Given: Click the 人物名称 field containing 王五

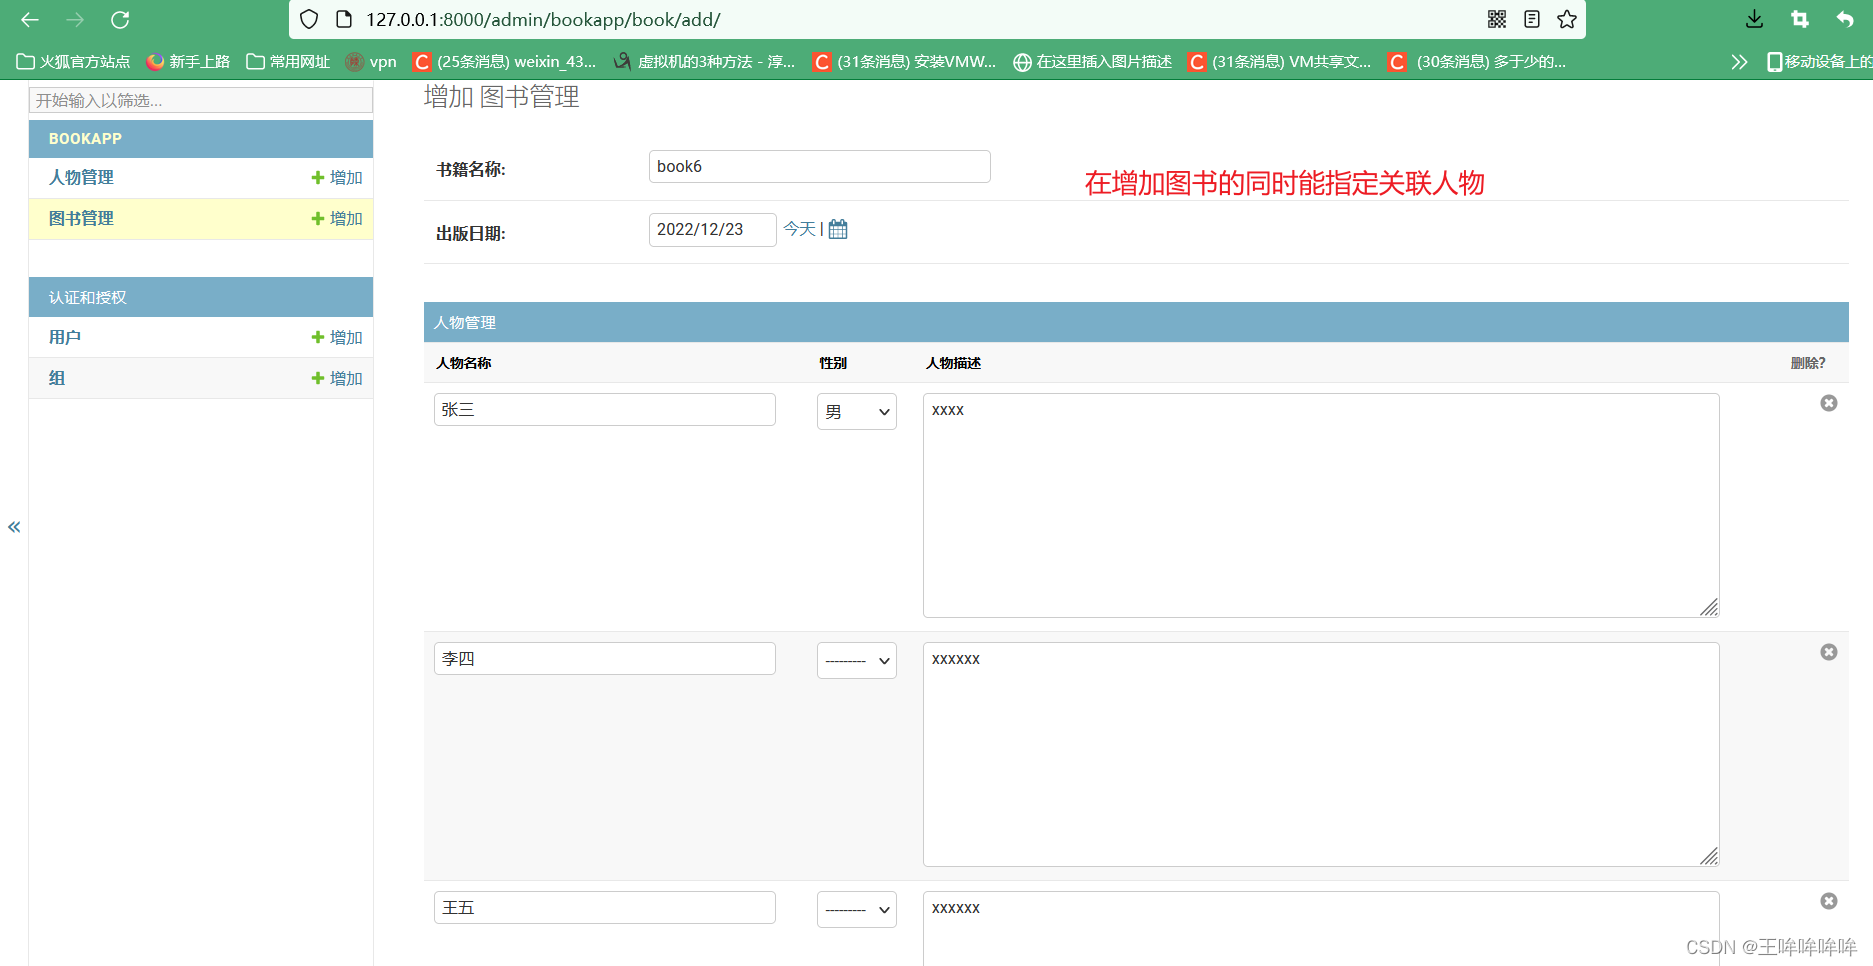Looking at the screenshot, I should 605,908.
